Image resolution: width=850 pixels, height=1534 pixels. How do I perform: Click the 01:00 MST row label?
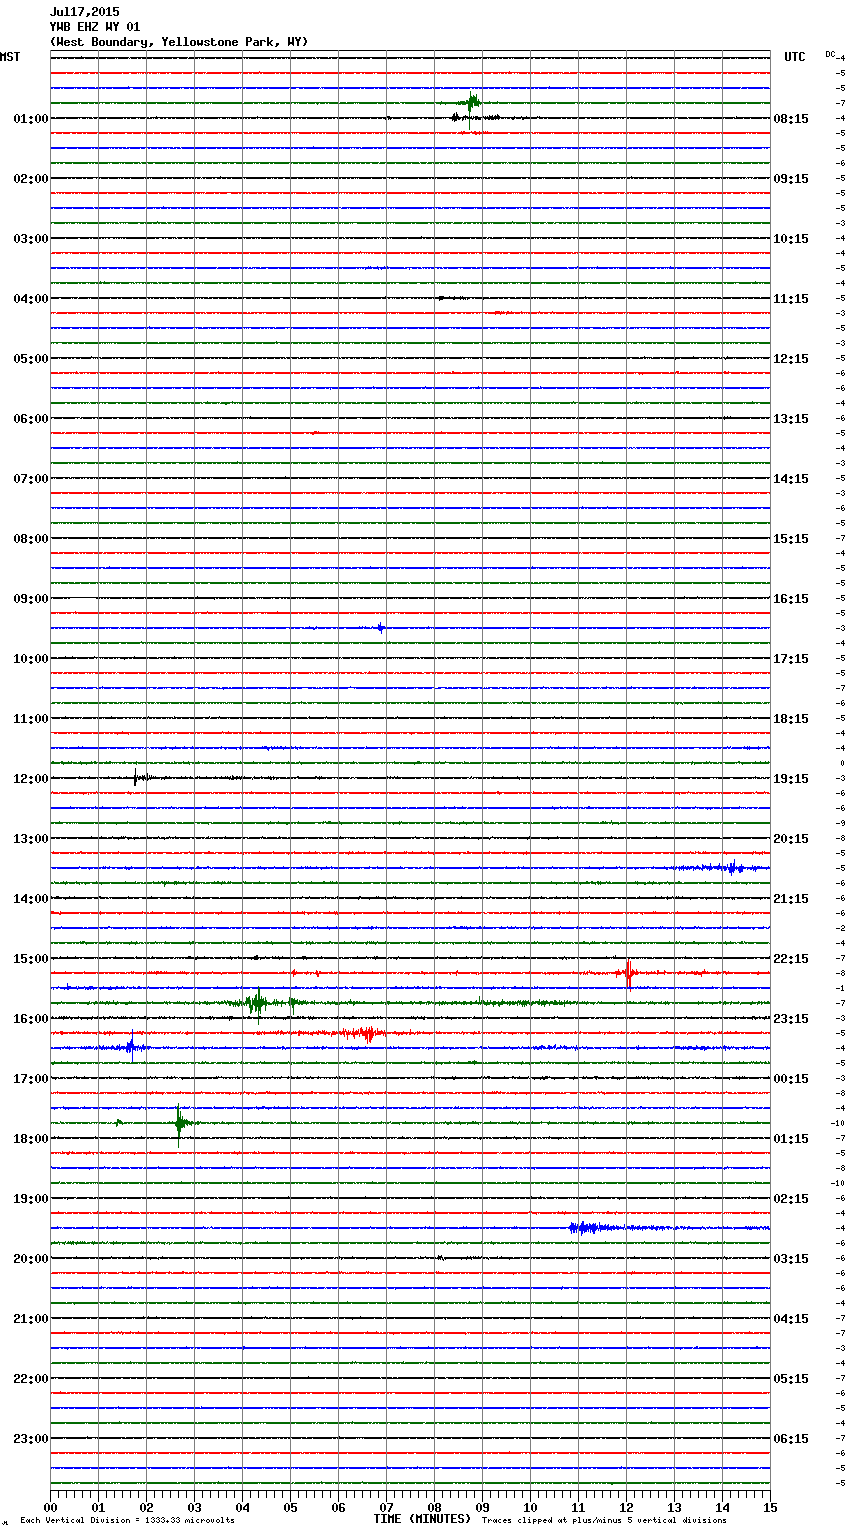[x=31, y=119]
